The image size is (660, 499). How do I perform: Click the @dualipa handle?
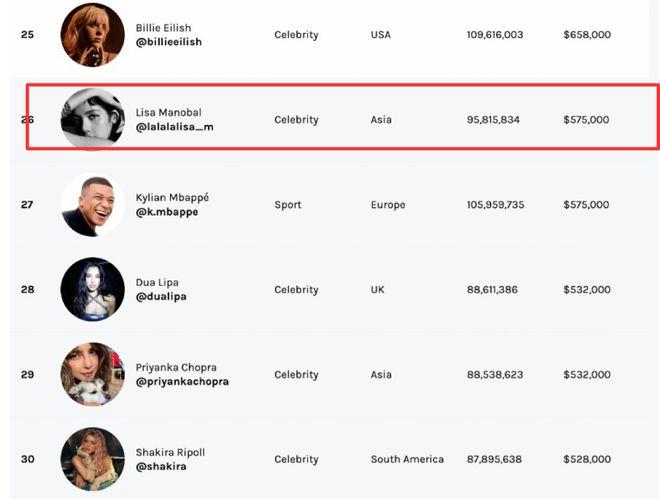161,297
